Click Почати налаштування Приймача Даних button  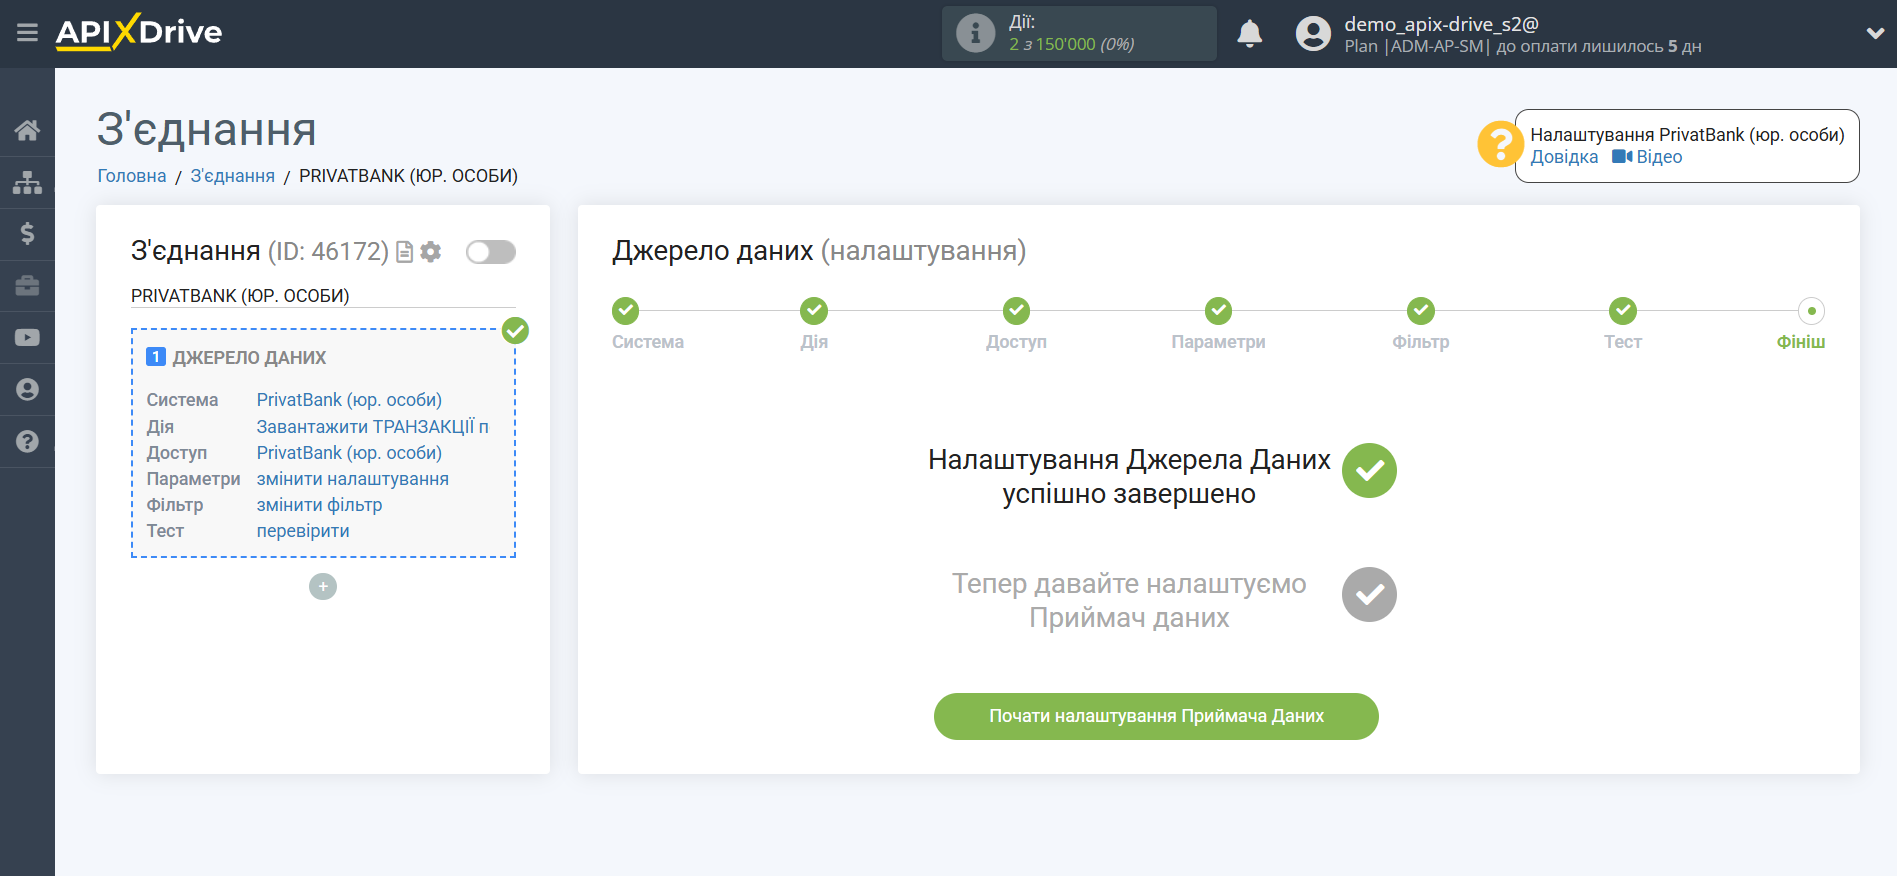tap(1156, 716)
